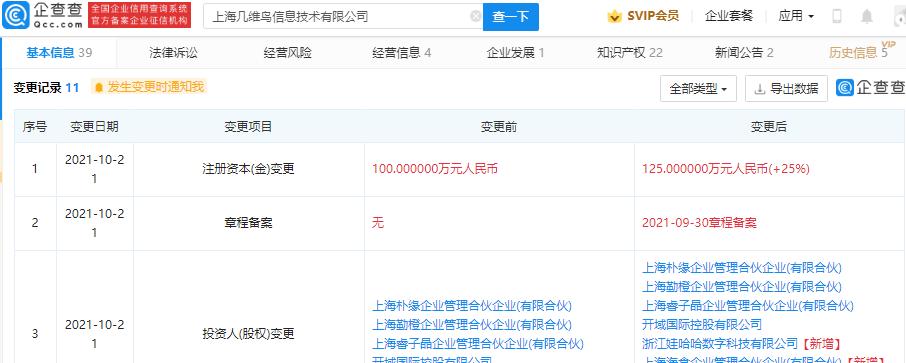Click 发生变更时通知我 notification button
Screen dimensions: 906x363
[x=149, y=87]
